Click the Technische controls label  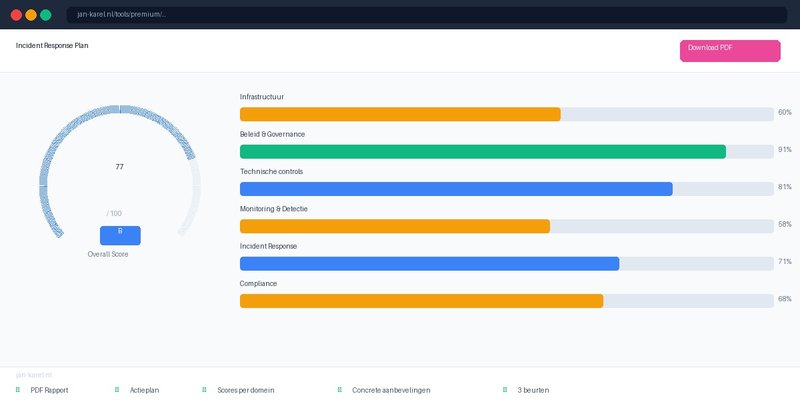coord(271,171)
